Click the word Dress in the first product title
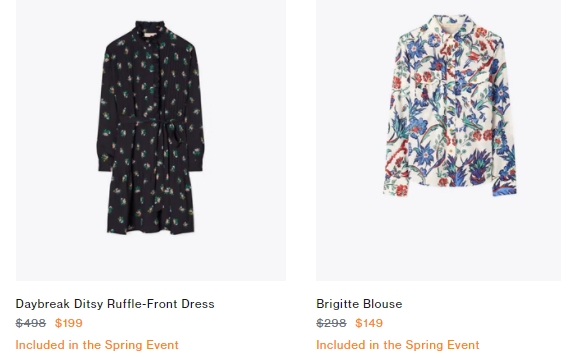561x360 pixels. [x=198, y=304]
